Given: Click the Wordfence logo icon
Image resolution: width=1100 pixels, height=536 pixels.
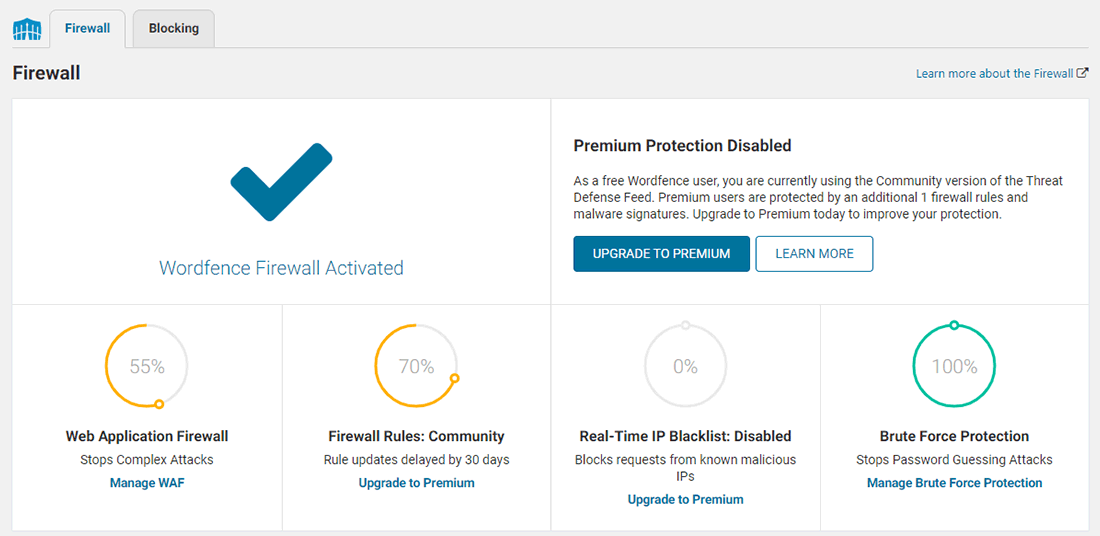Looking at the screenshot, I should [x=27, y=29].
